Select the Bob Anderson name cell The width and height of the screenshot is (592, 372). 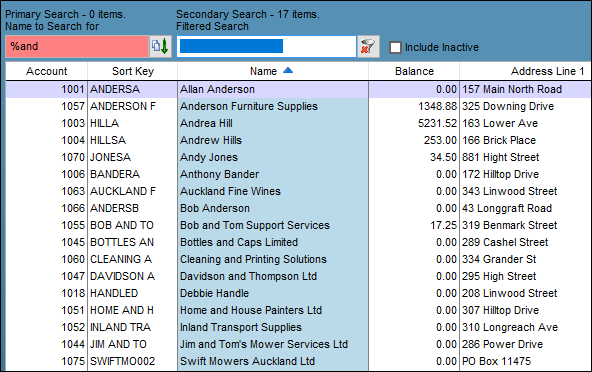tap(215, 208)
